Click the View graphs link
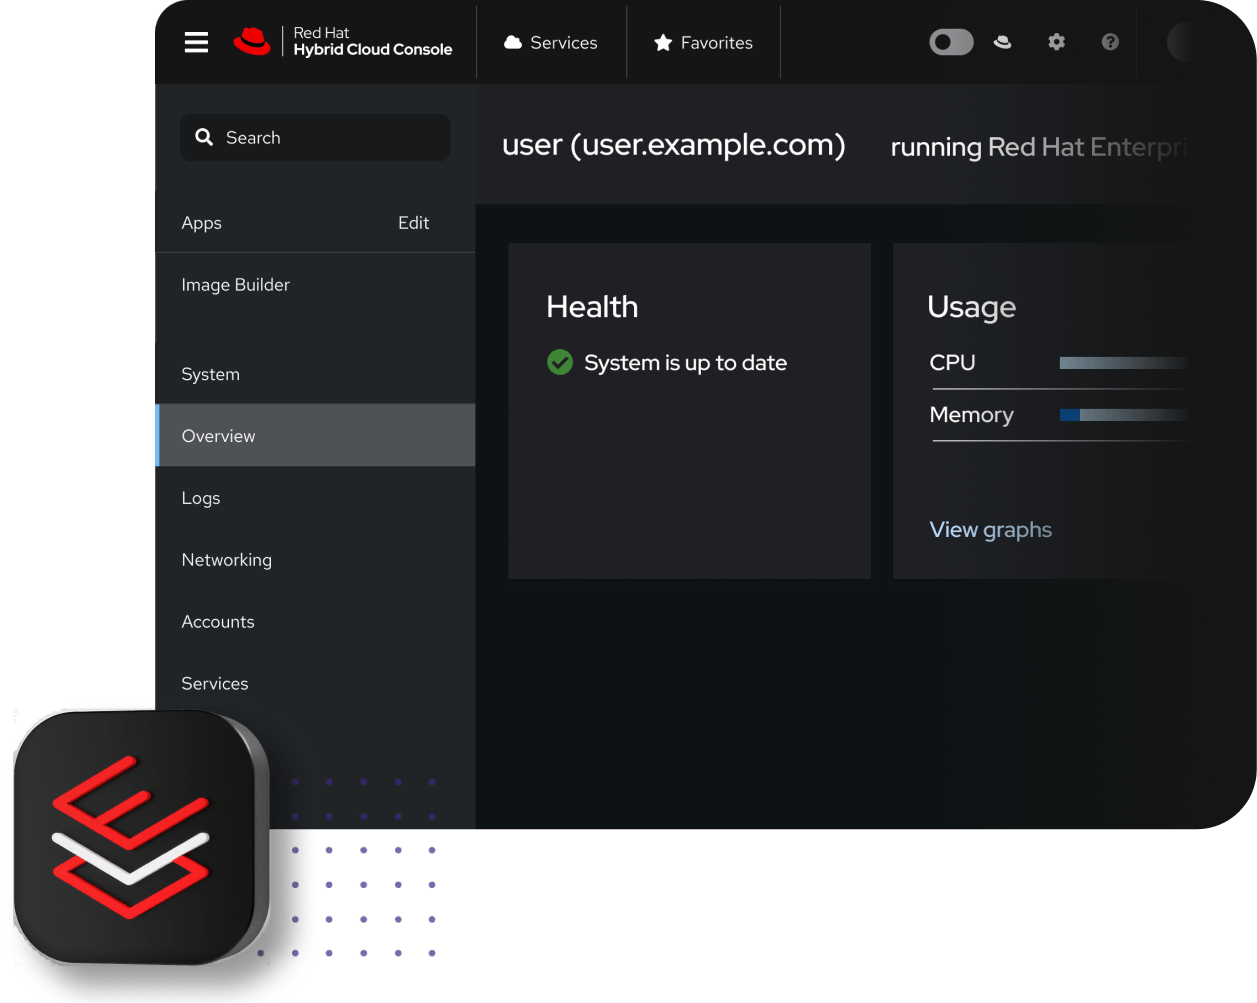 click(990, 529)
